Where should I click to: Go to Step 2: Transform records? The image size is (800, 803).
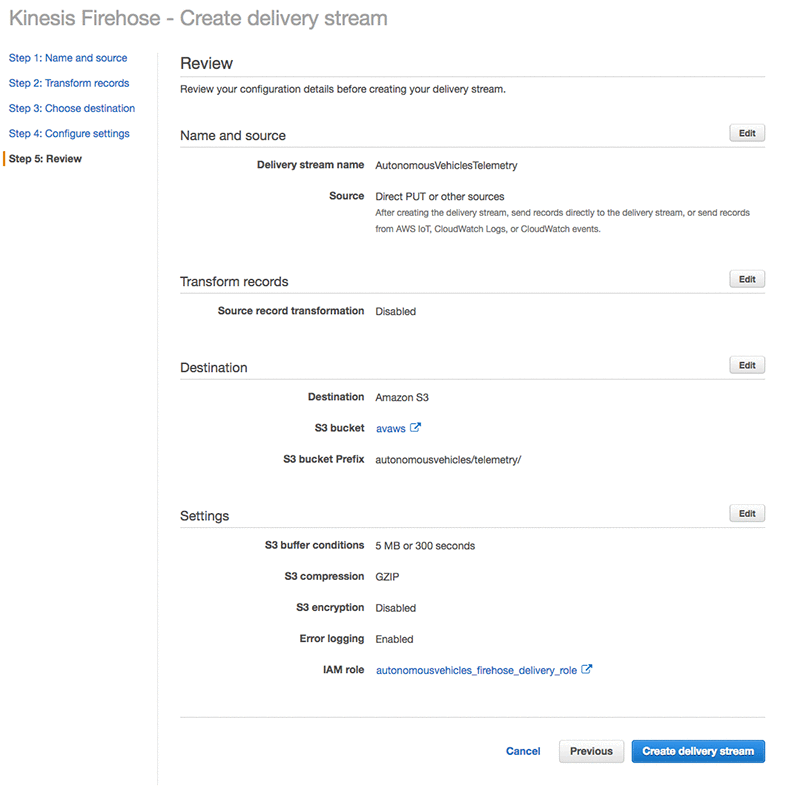point(69,83)
